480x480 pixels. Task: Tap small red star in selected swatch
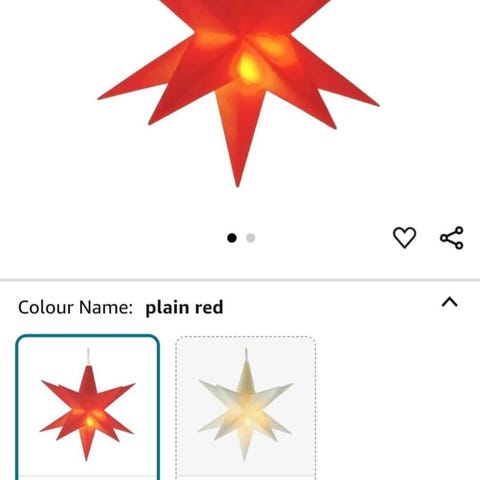pyautogui.click(x=87, y=408)
